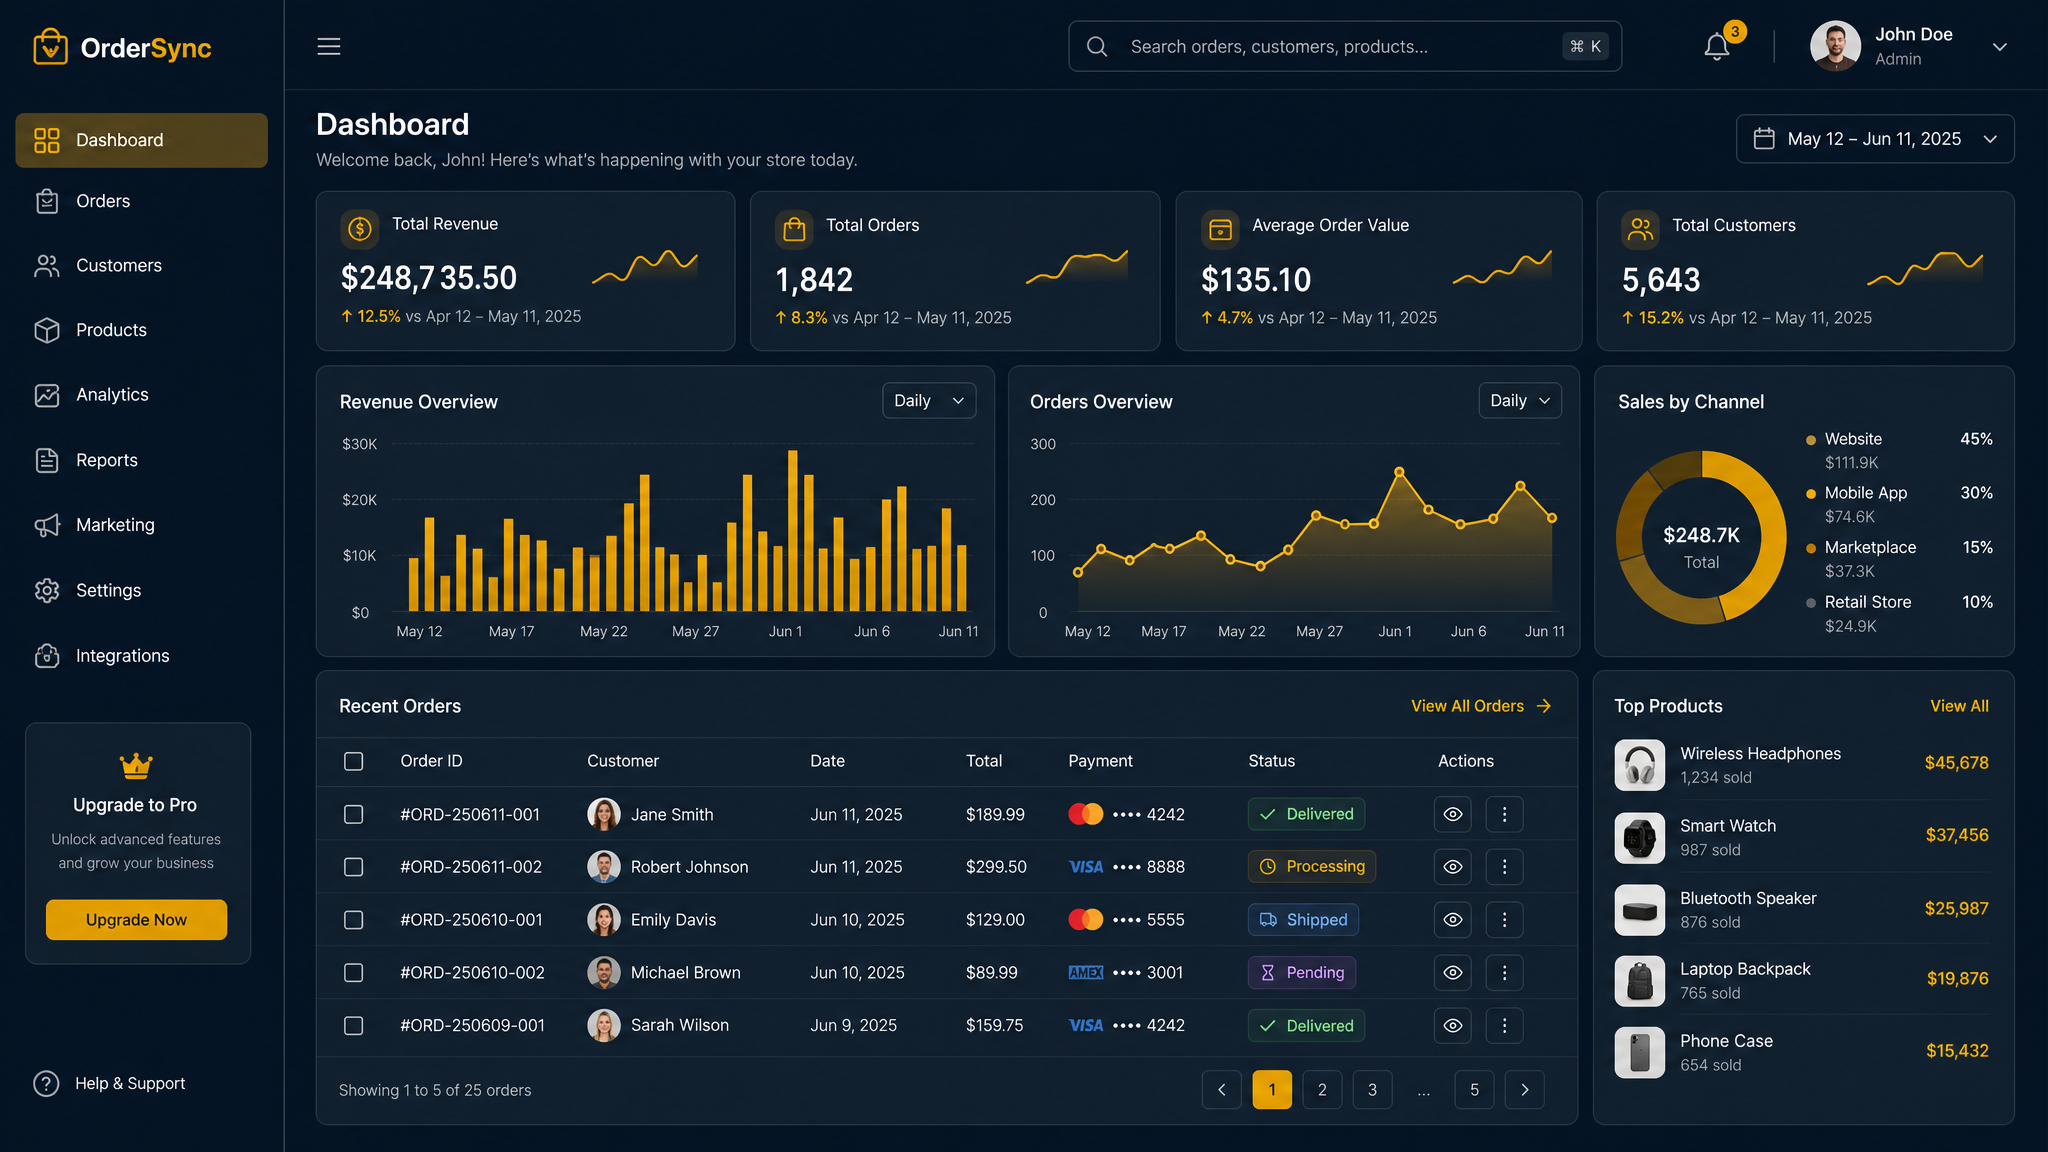This screenshot has width=2048, height=1152.
Task: Click the Total Revenue dollar icon
Action: point(360,229)
